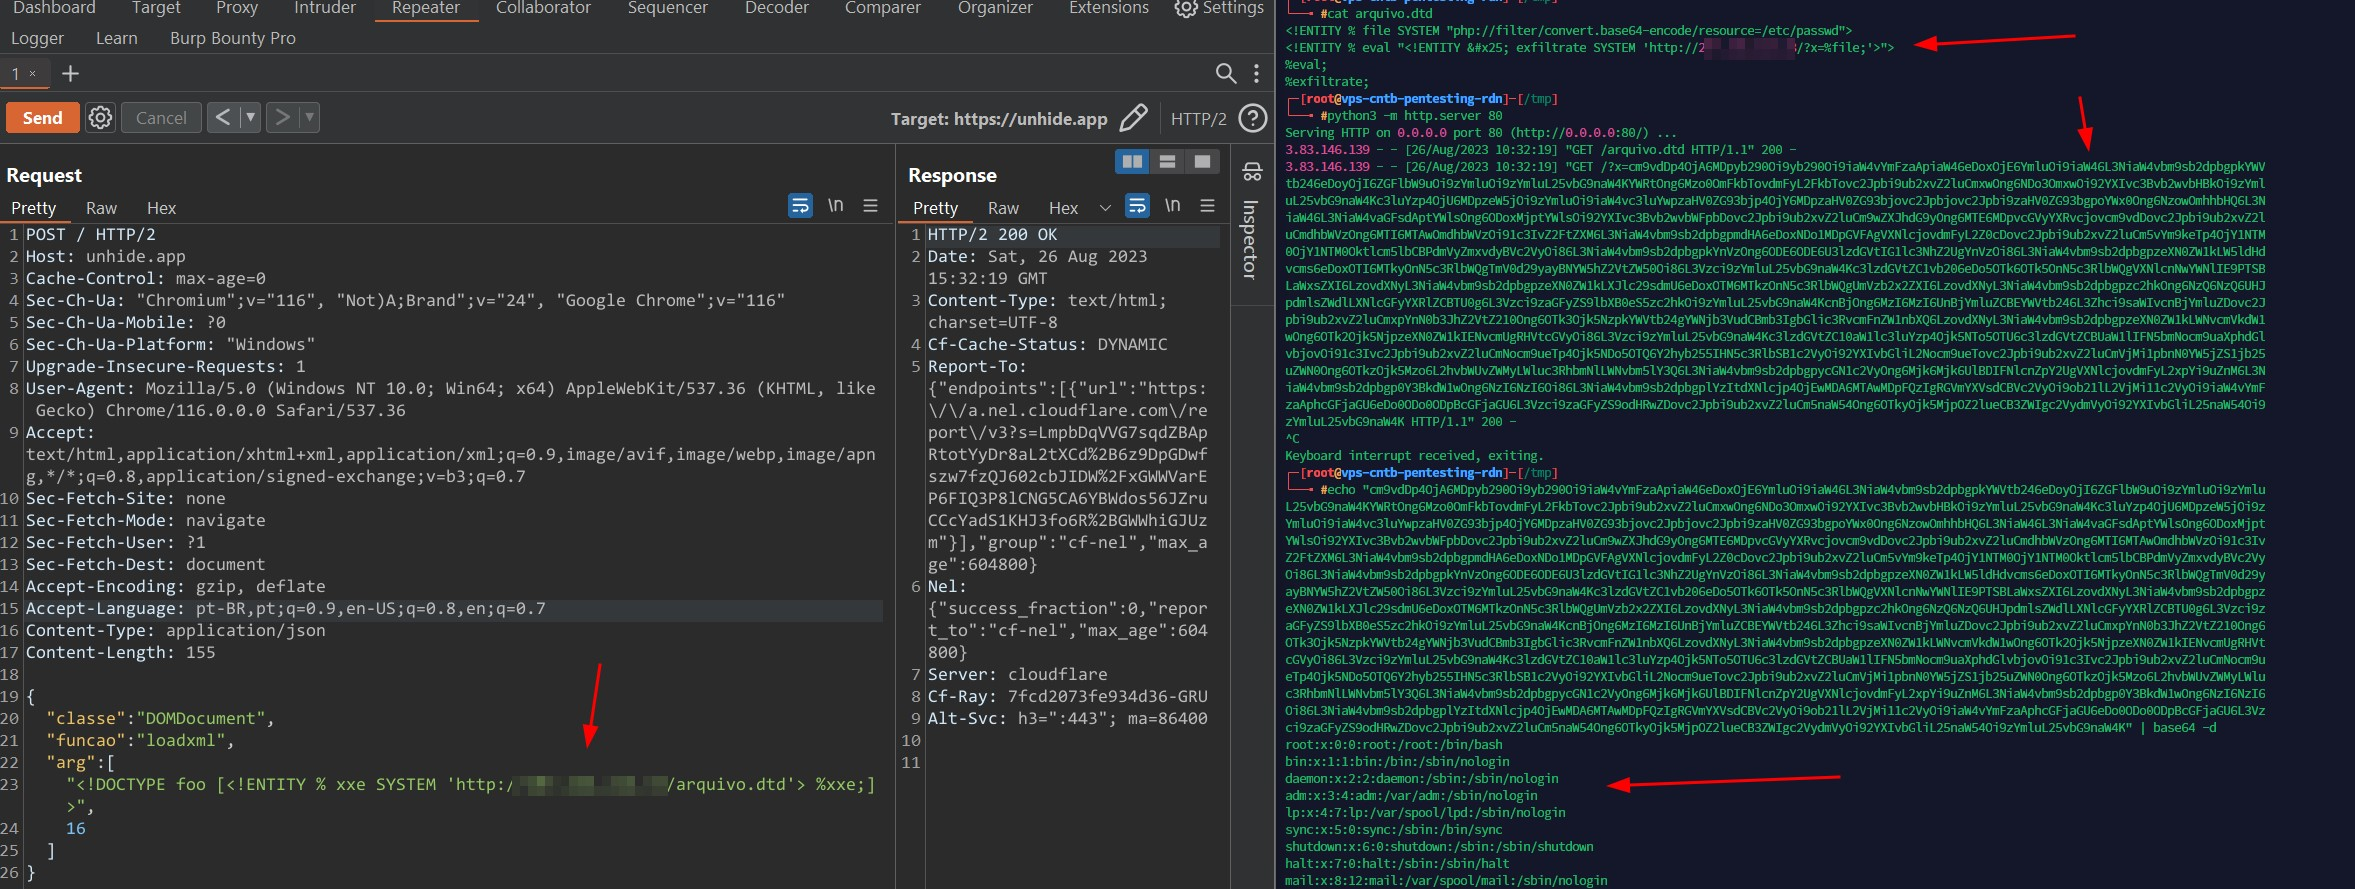Close Repeater tab 1 with x

tap(32, 73)
